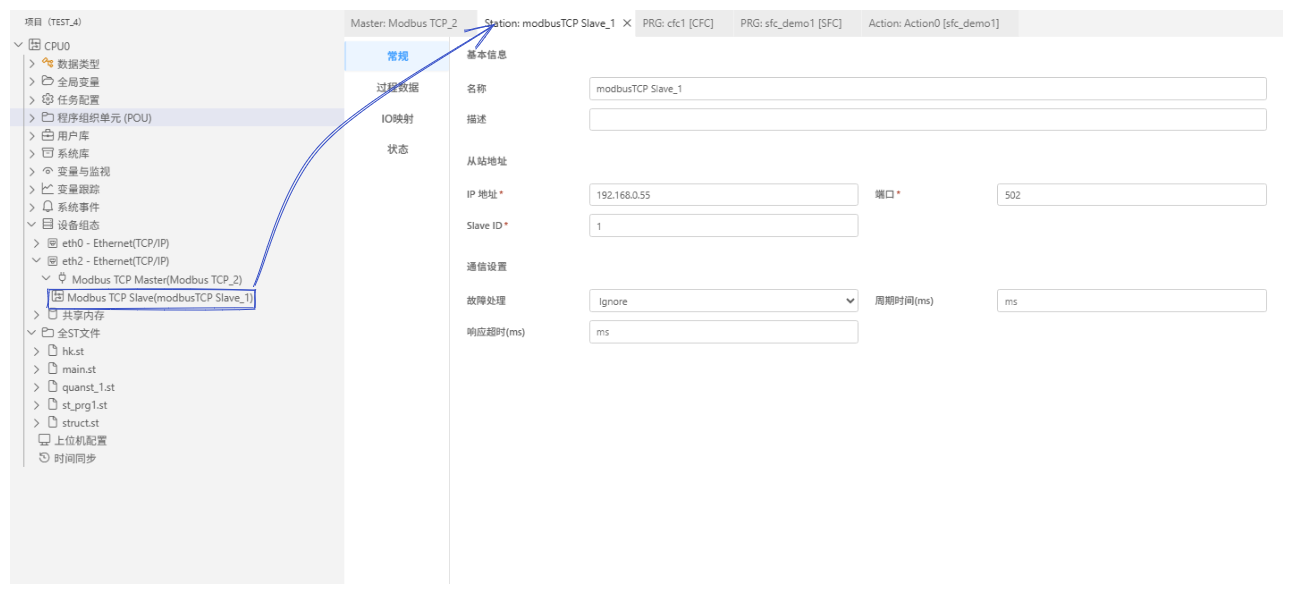
Task: Expand the eth0 Ethernet node
Action: pos(37,243)
